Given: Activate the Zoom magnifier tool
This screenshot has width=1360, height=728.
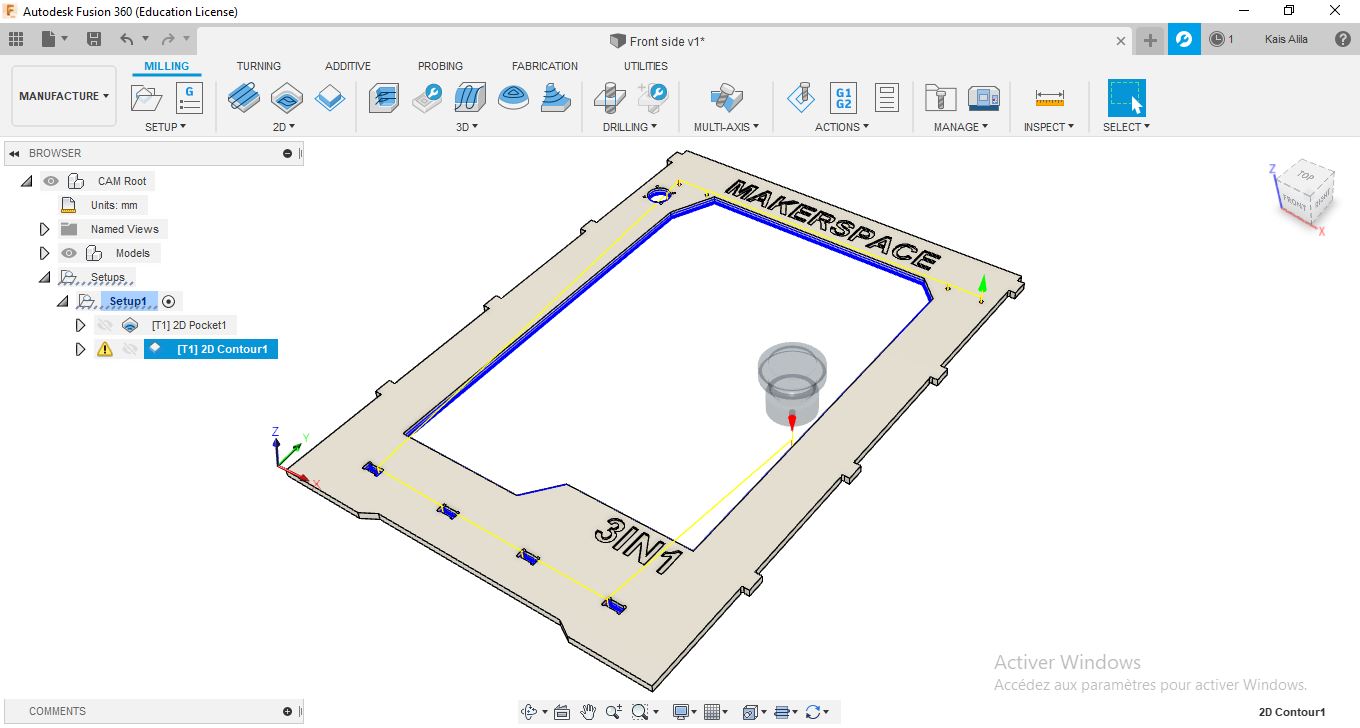Looking at the screenshot, I should (613, 712).
